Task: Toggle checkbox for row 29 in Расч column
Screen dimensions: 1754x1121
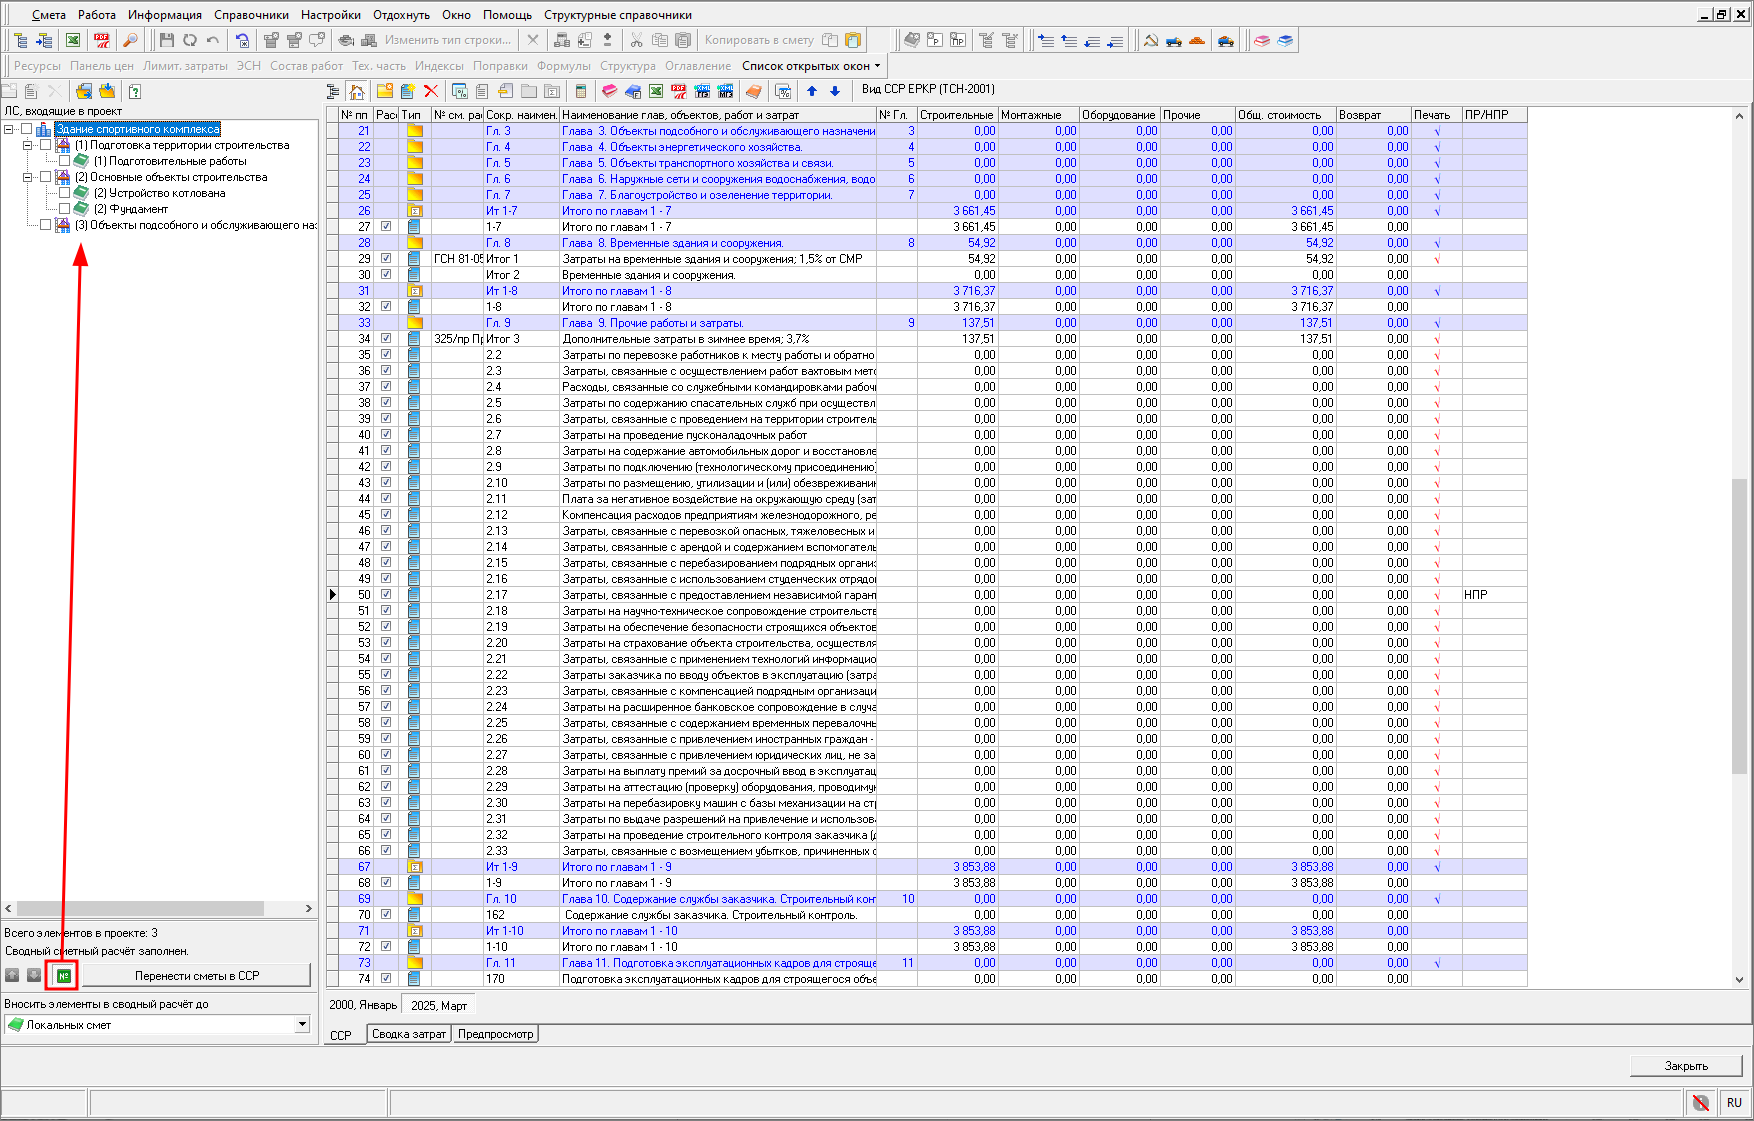Action: [x=386, y=258]
